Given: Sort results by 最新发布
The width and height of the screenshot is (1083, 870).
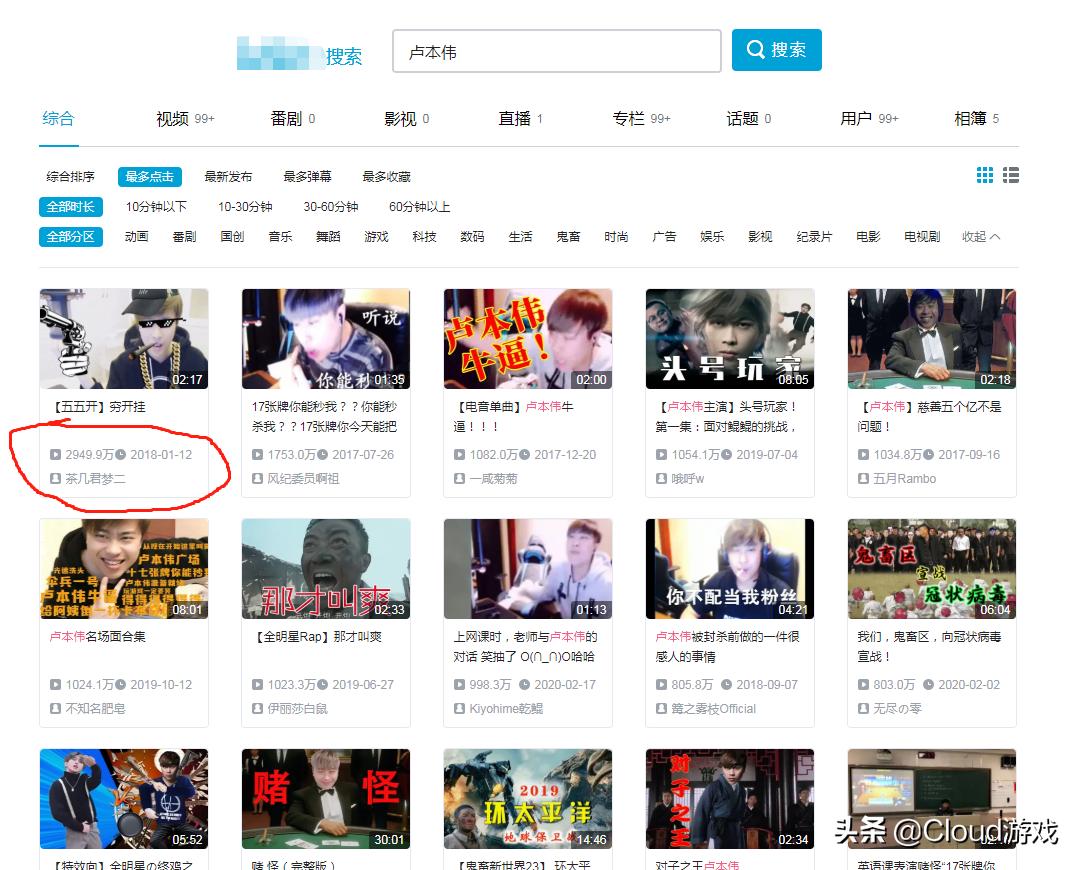Looking at the screenshot, I should pos(229,177).
